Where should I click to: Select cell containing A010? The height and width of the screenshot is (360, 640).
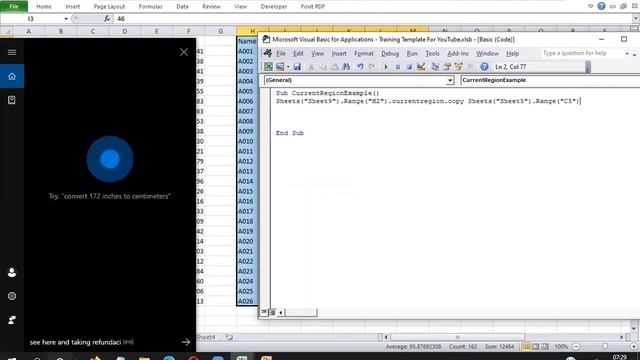coord(247,141)
